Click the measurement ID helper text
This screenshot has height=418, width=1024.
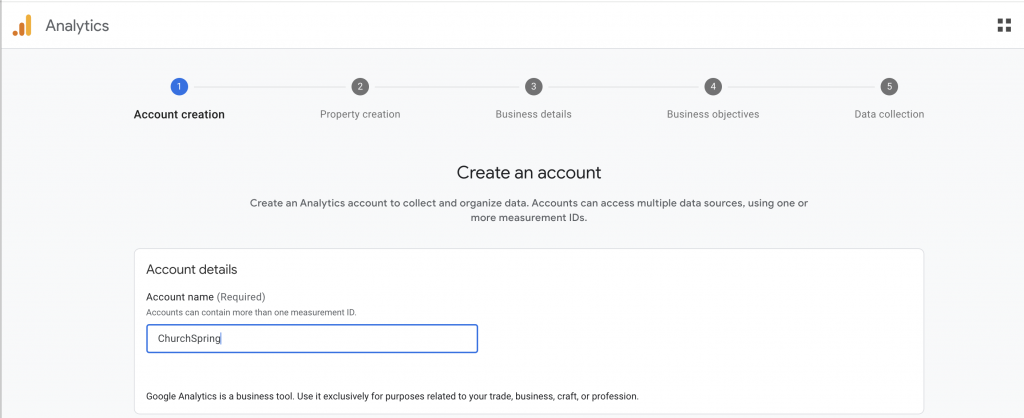pyautogui.click(x=251, y=312)
